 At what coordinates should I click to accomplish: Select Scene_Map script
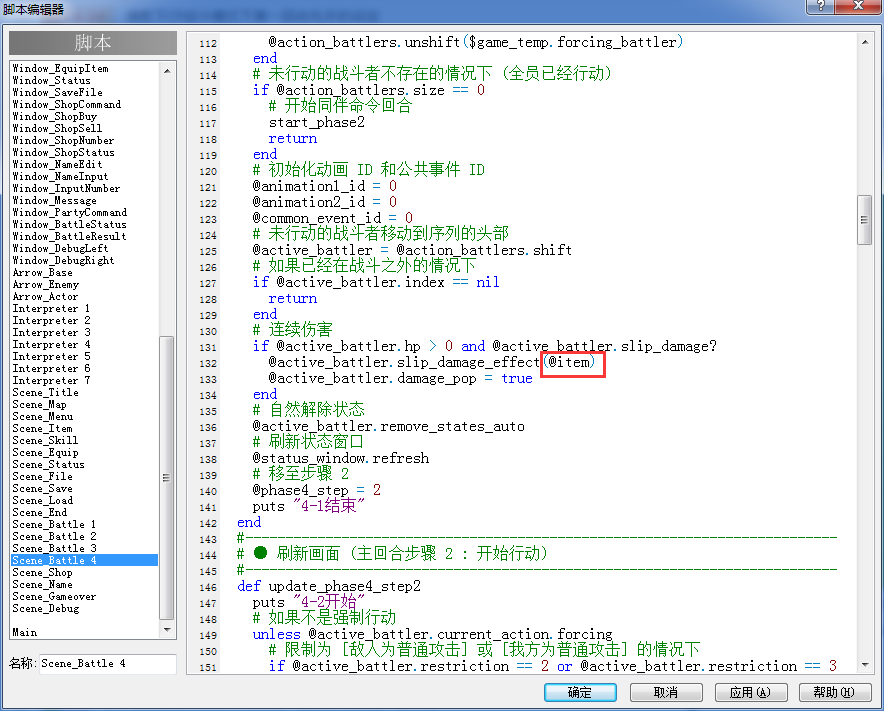(39, 404)
